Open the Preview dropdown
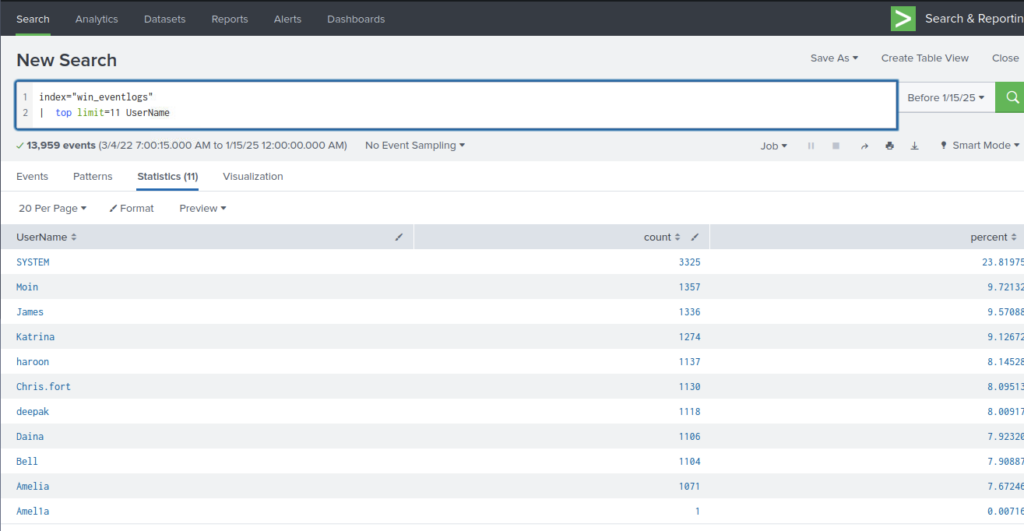This screenshot has height=531, width=1024. [x=202, y=208]
